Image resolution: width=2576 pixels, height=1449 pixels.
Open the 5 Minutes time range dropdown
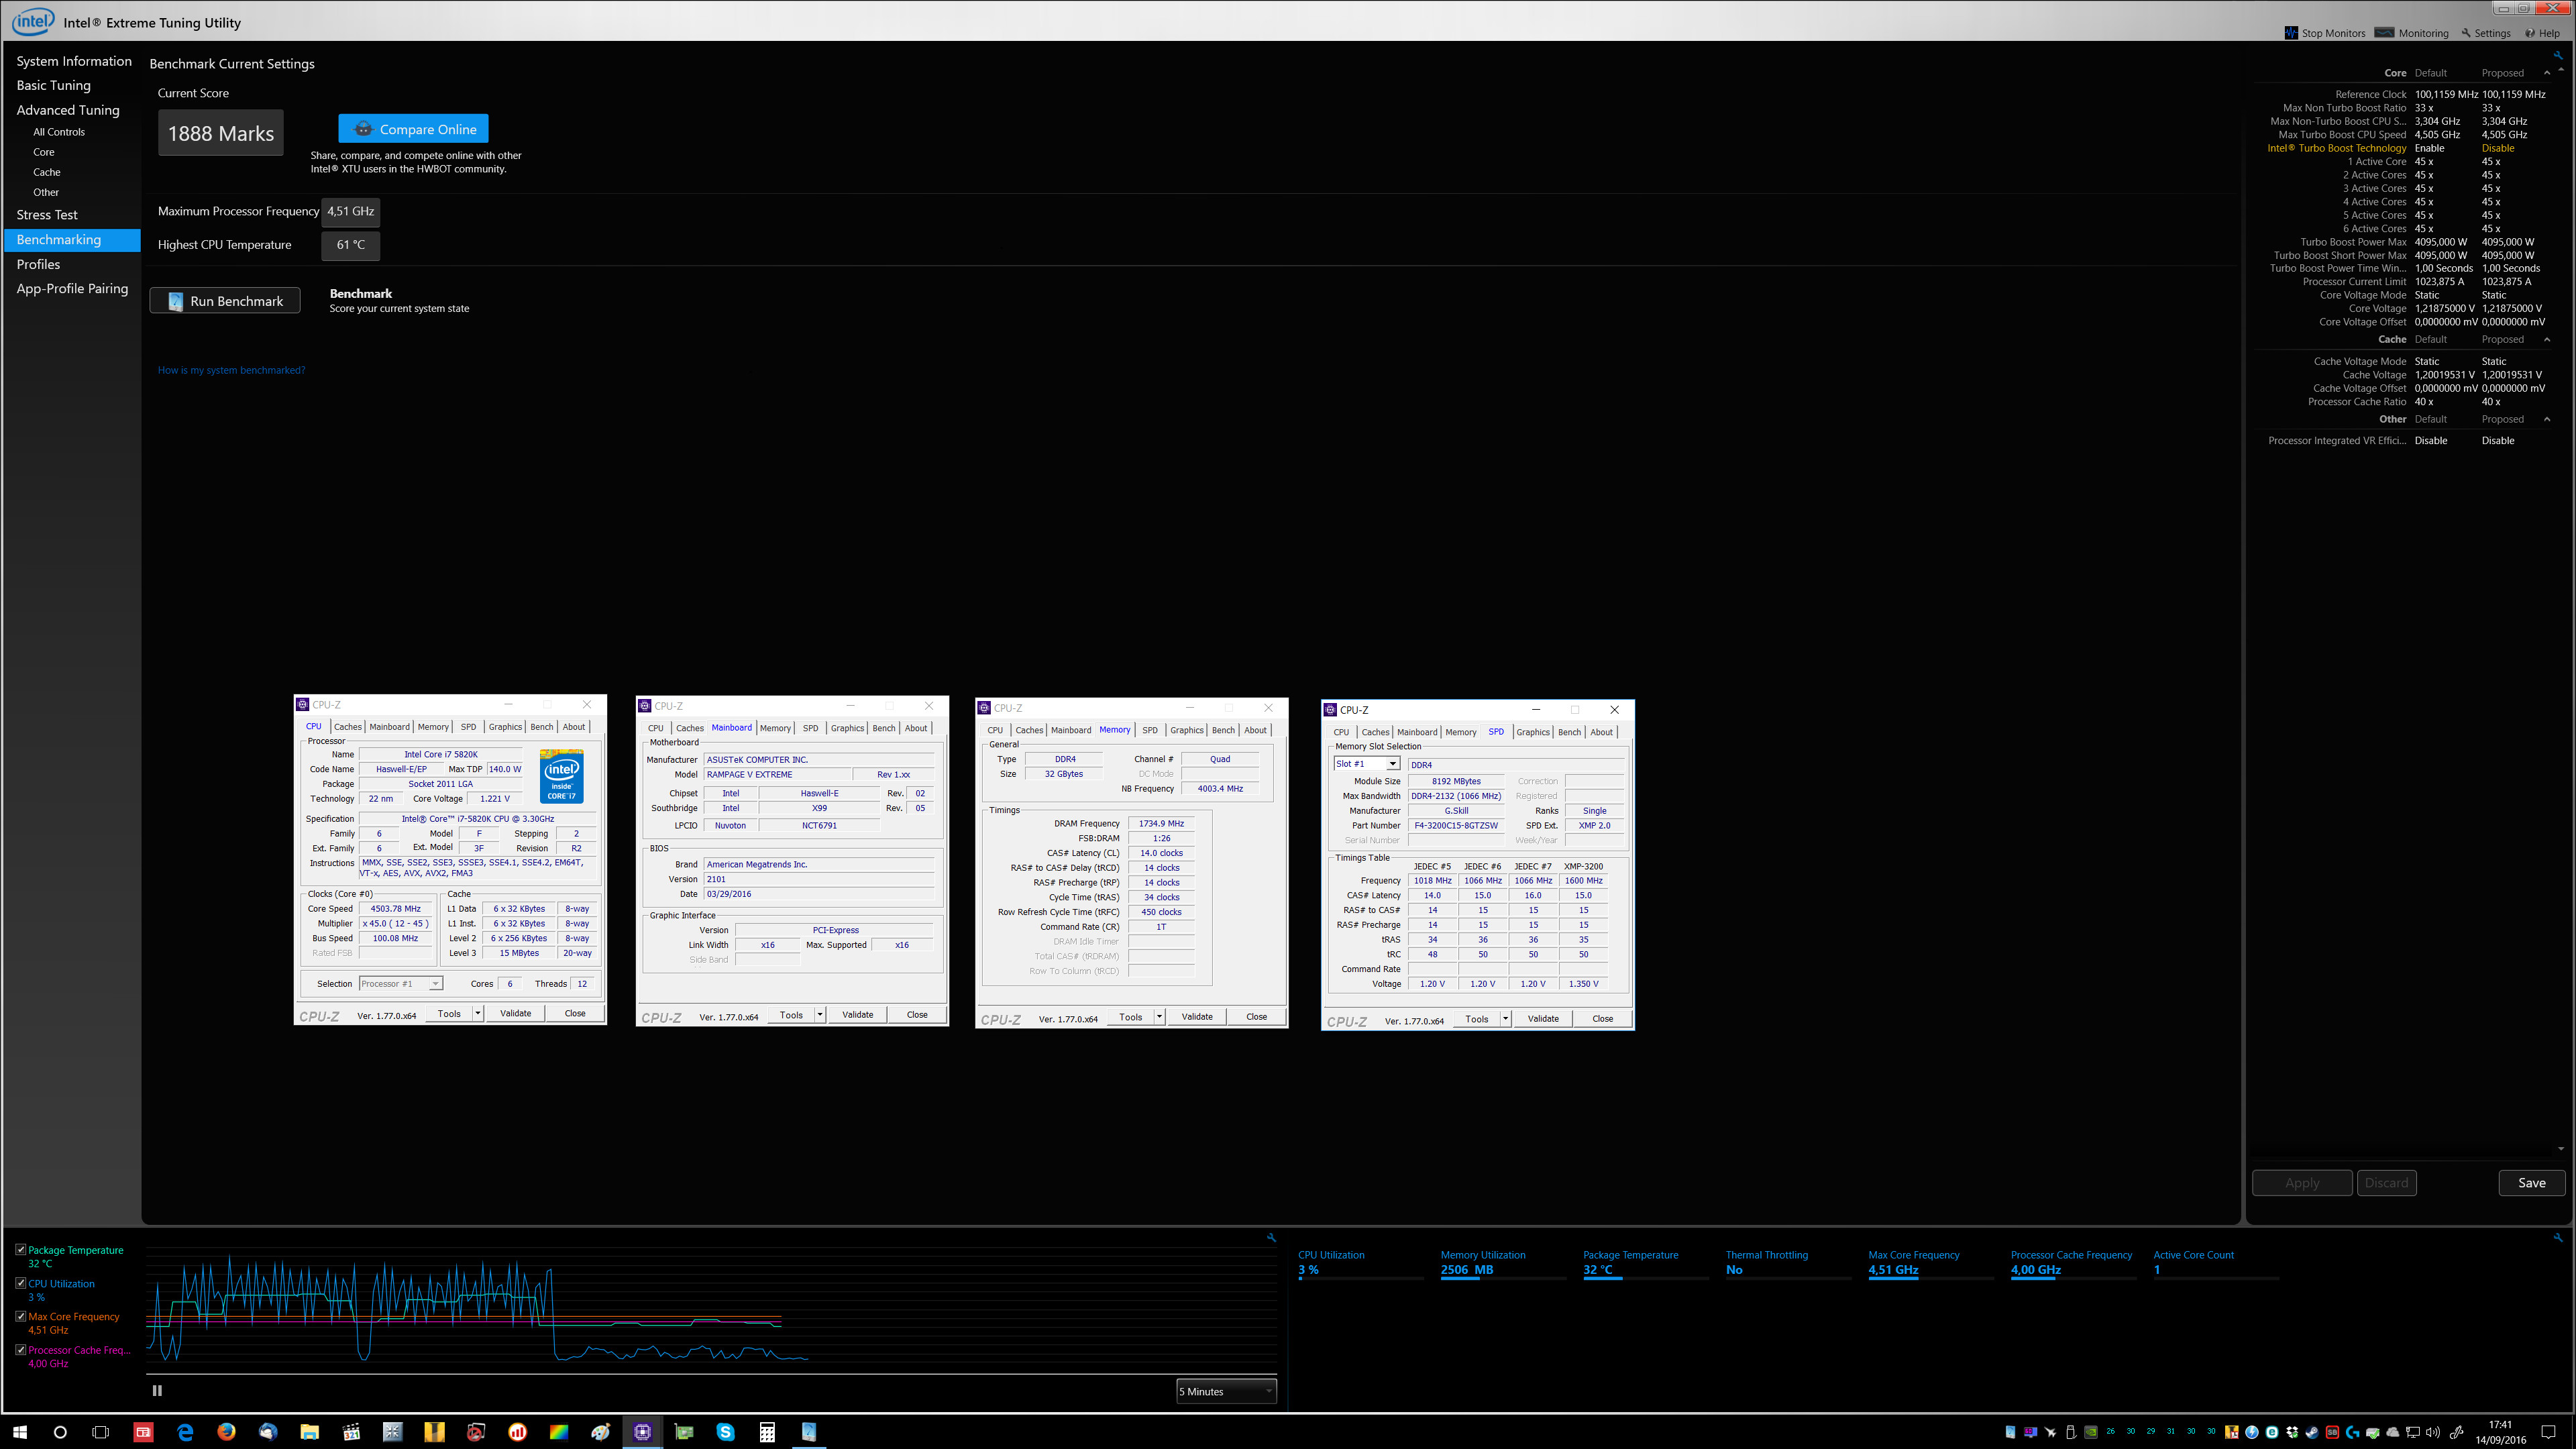[x=1226, y=1391]
